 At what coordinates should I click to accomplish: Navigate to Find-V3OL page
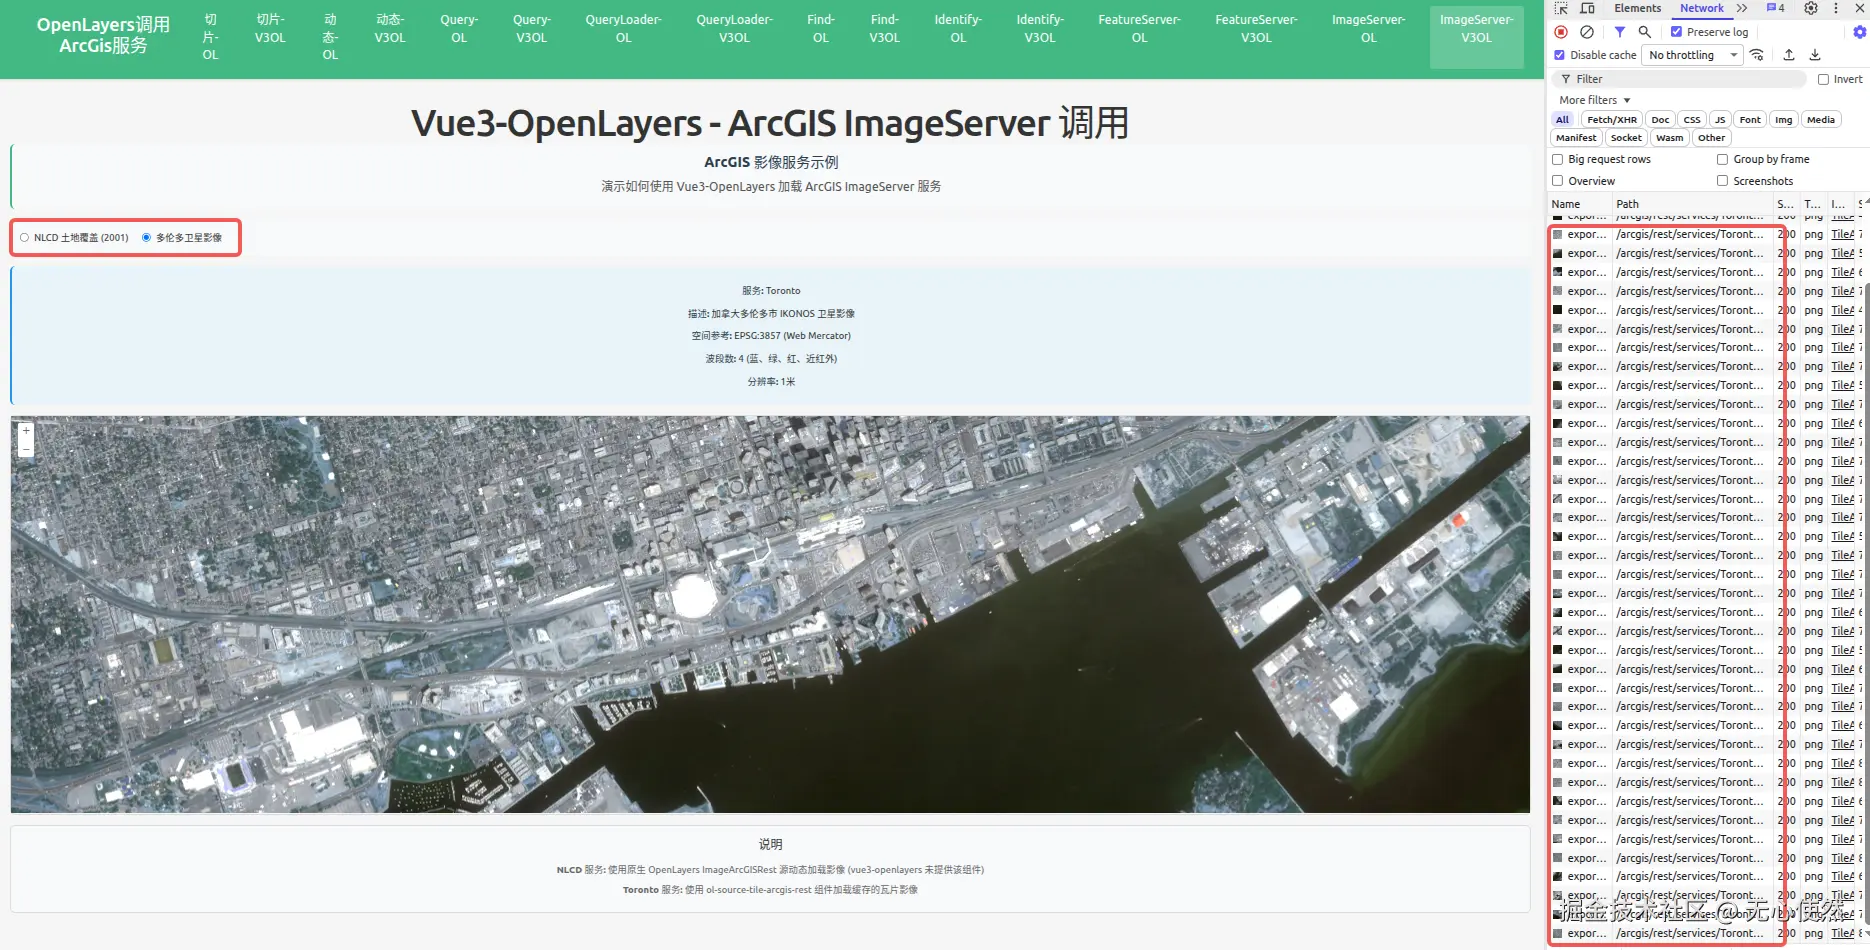pos(884,29)
